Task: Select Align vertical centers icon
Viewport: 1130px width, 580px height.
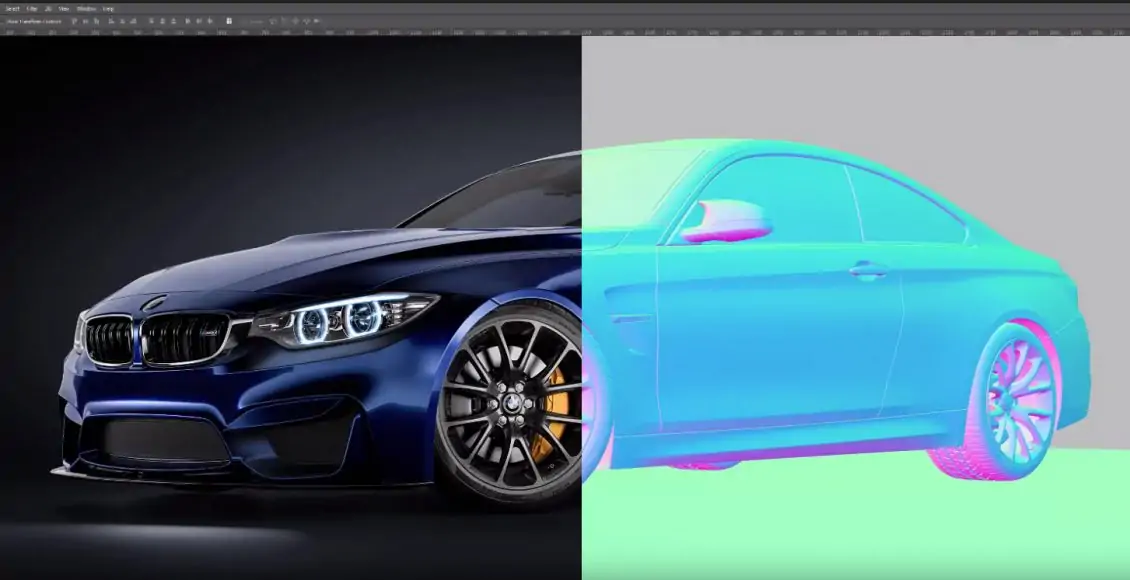Action: [86, 20]
